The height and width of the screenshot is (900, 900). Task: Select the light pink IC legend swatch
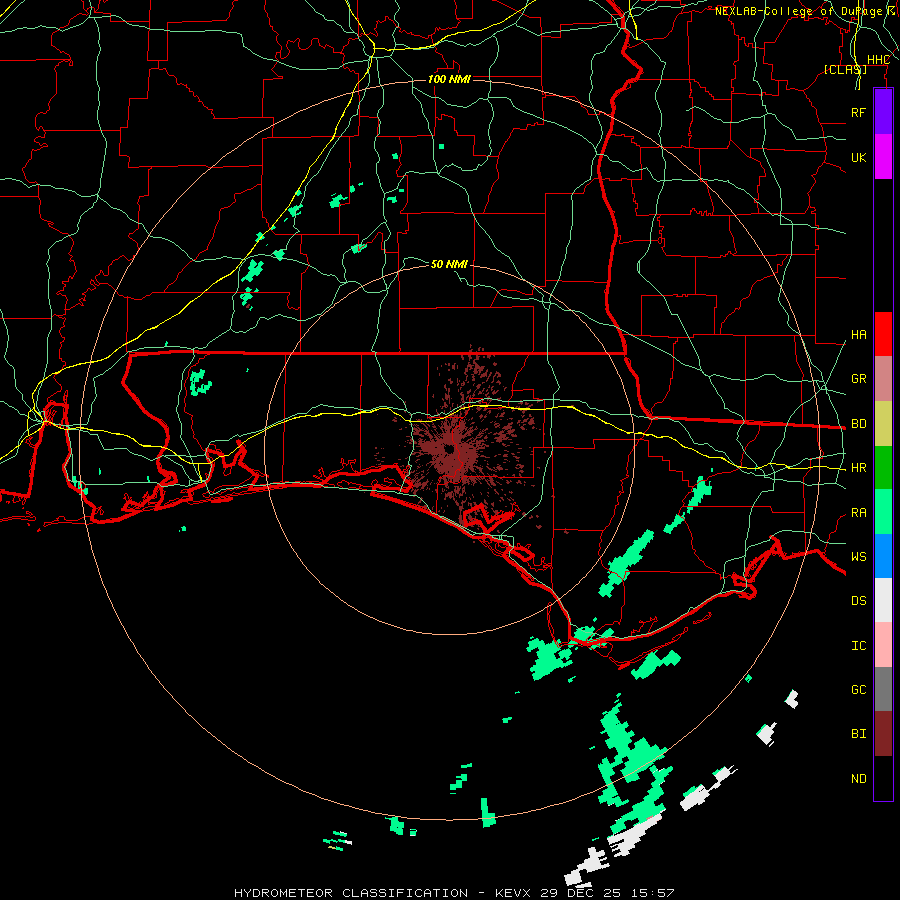pos(883,645)
